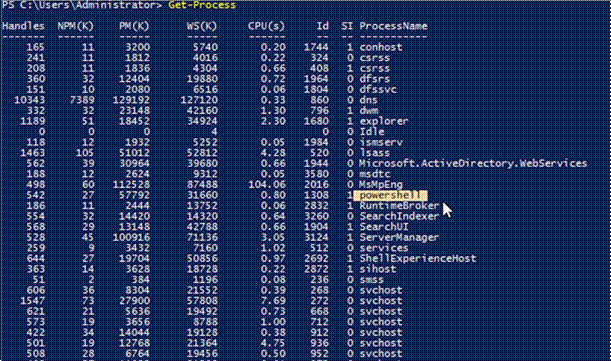This screenshot has height=361, width=611.
Task: Click the Id value 1308
Action: [x=316, y=195]
